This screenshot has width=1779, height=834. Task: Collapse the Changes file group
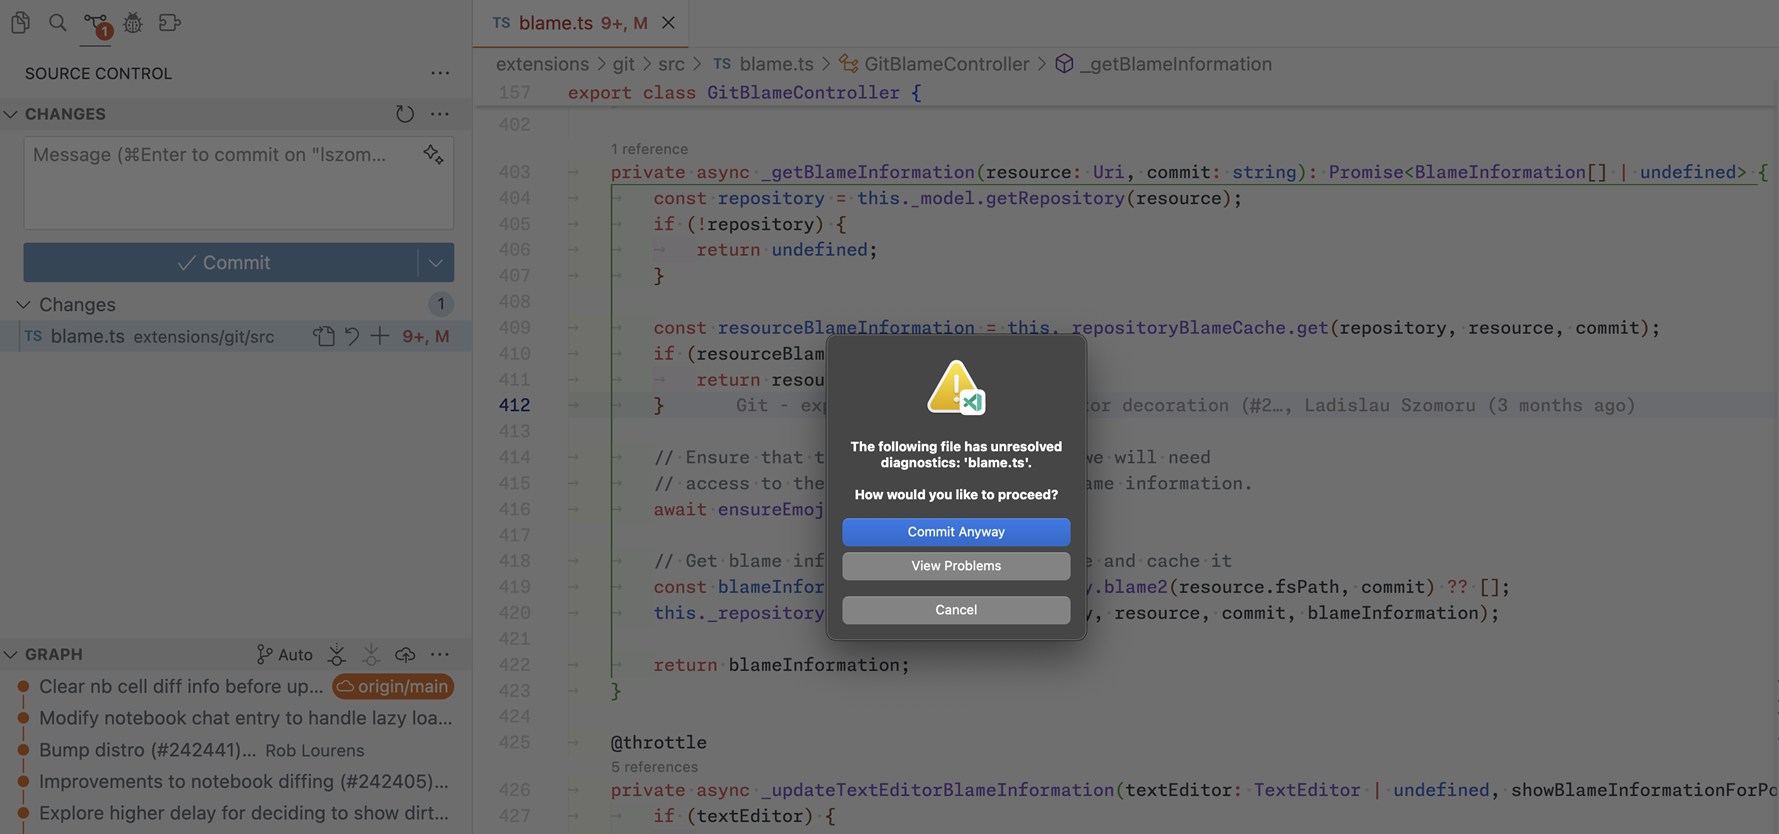(24, 305)
